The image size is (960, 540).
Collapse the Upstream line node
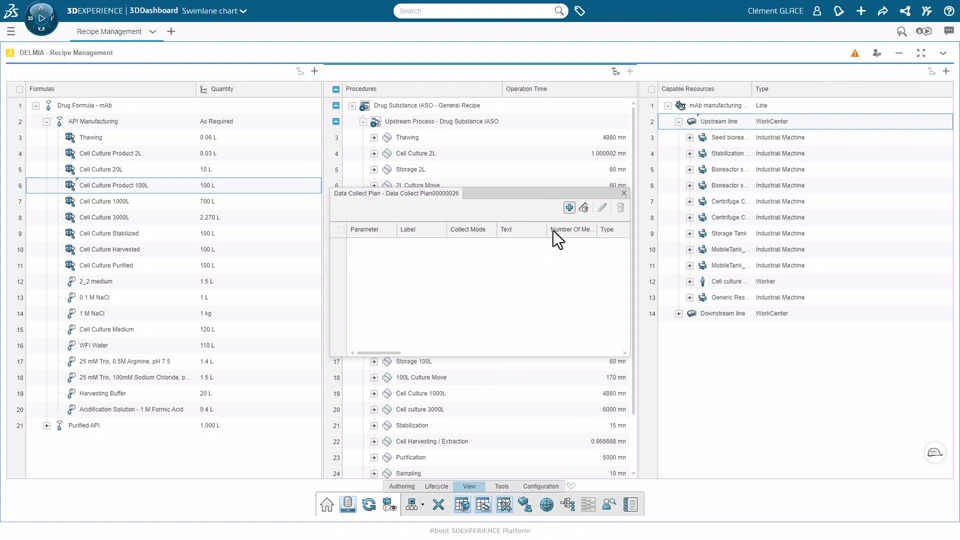(678, 121)
